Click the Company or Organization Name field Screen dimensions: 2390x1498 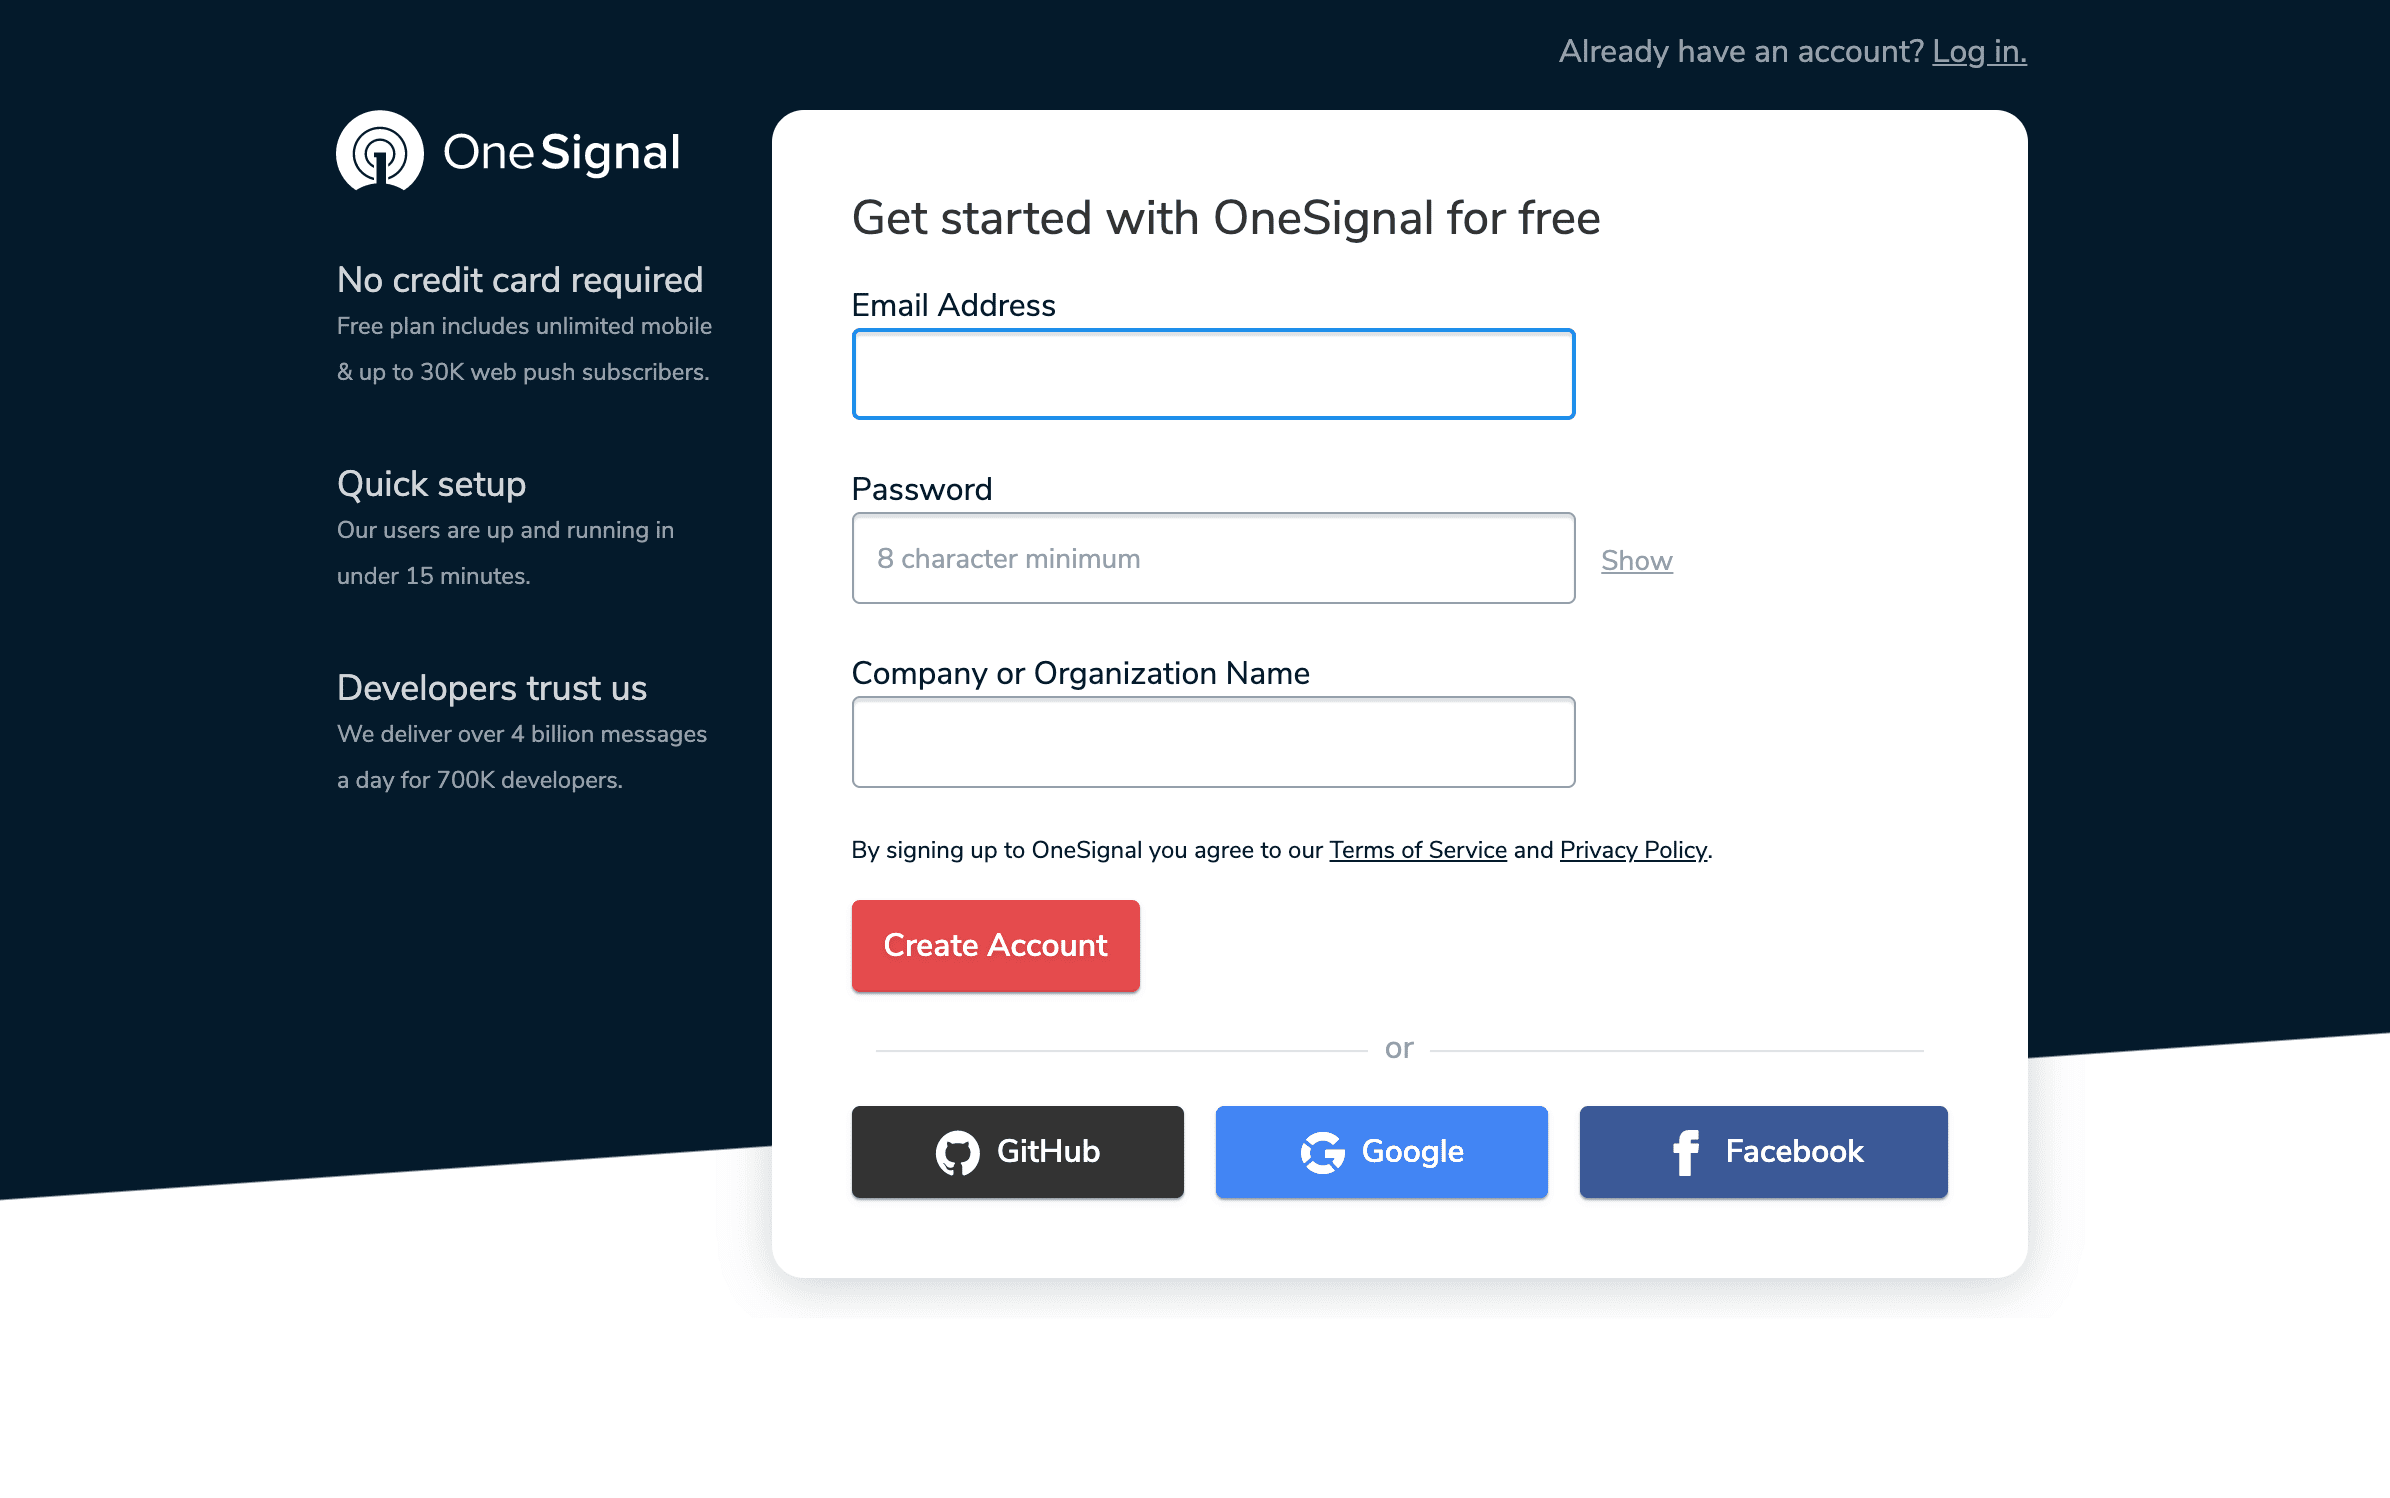(1213, 742)
